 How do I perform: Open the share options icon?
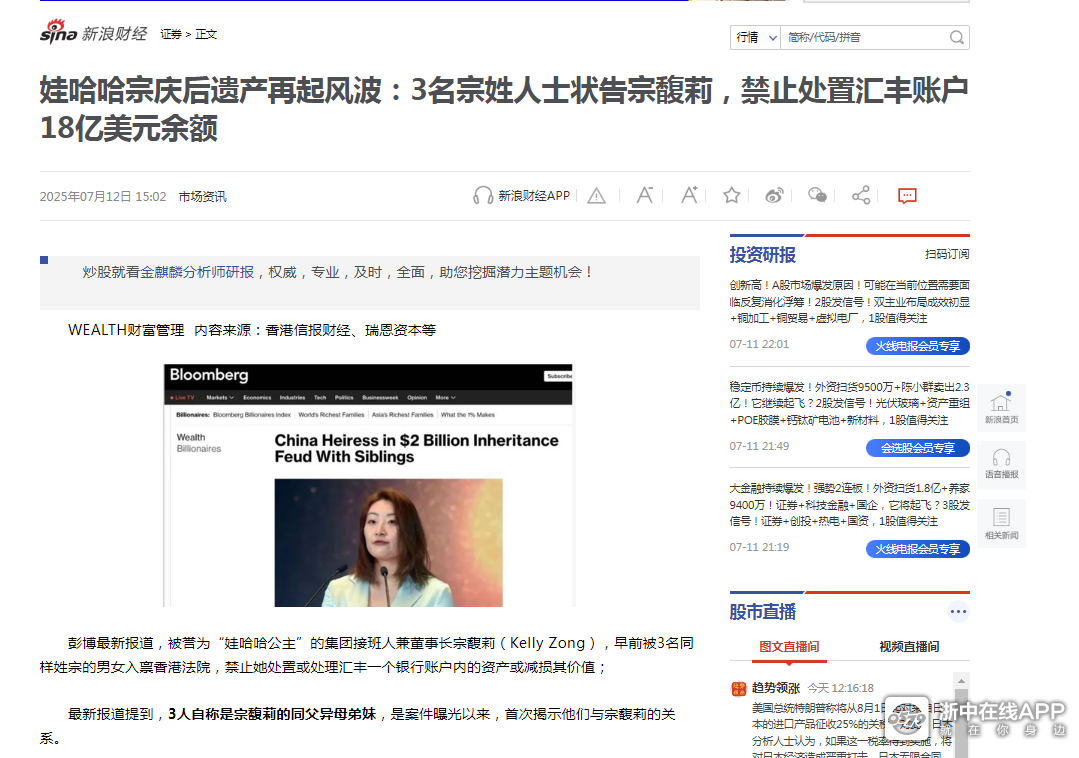click(861, 196)
